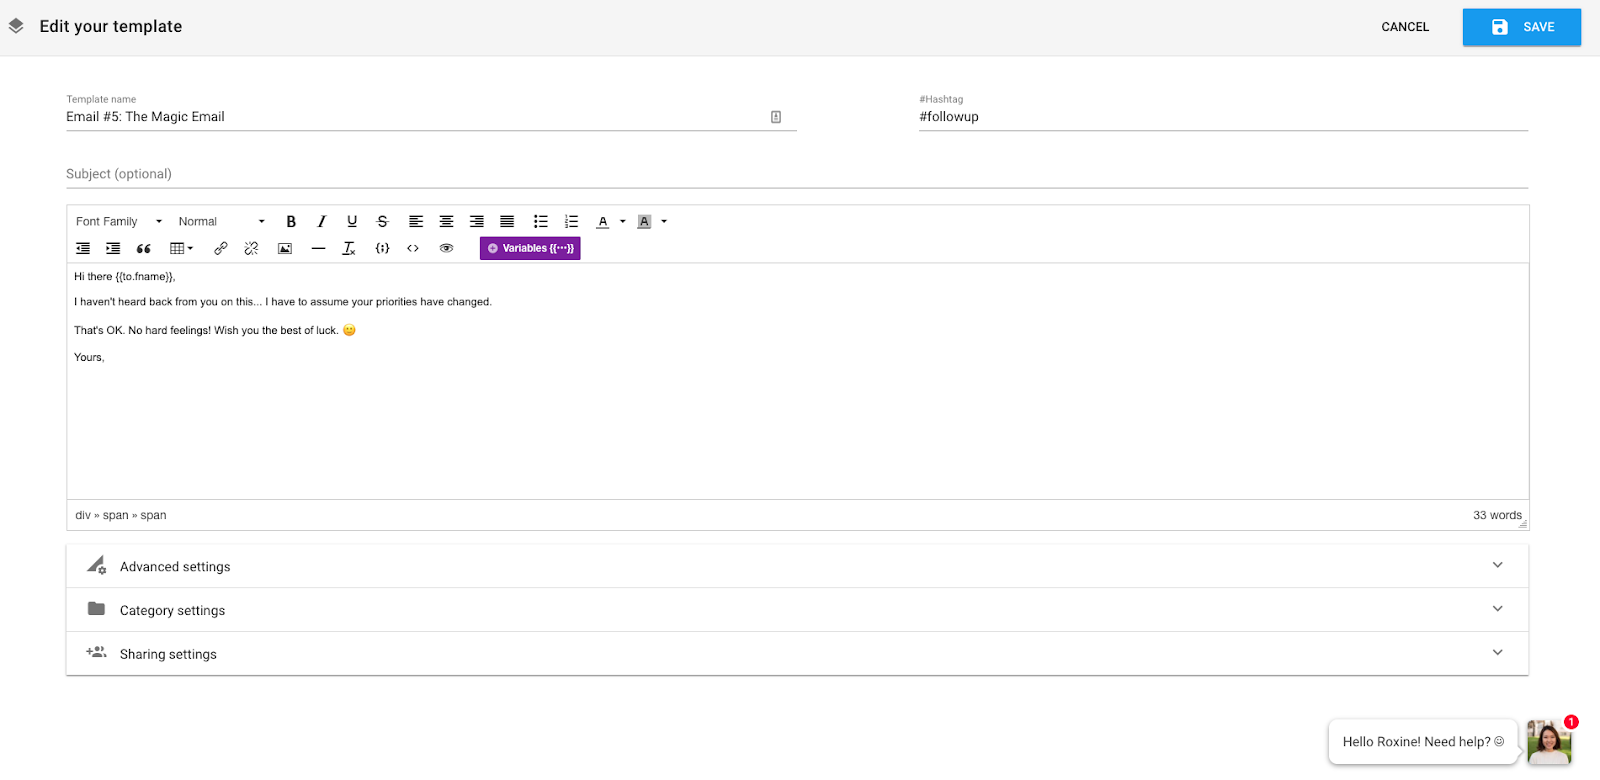Click the Hashtag field

[1223, 117]
